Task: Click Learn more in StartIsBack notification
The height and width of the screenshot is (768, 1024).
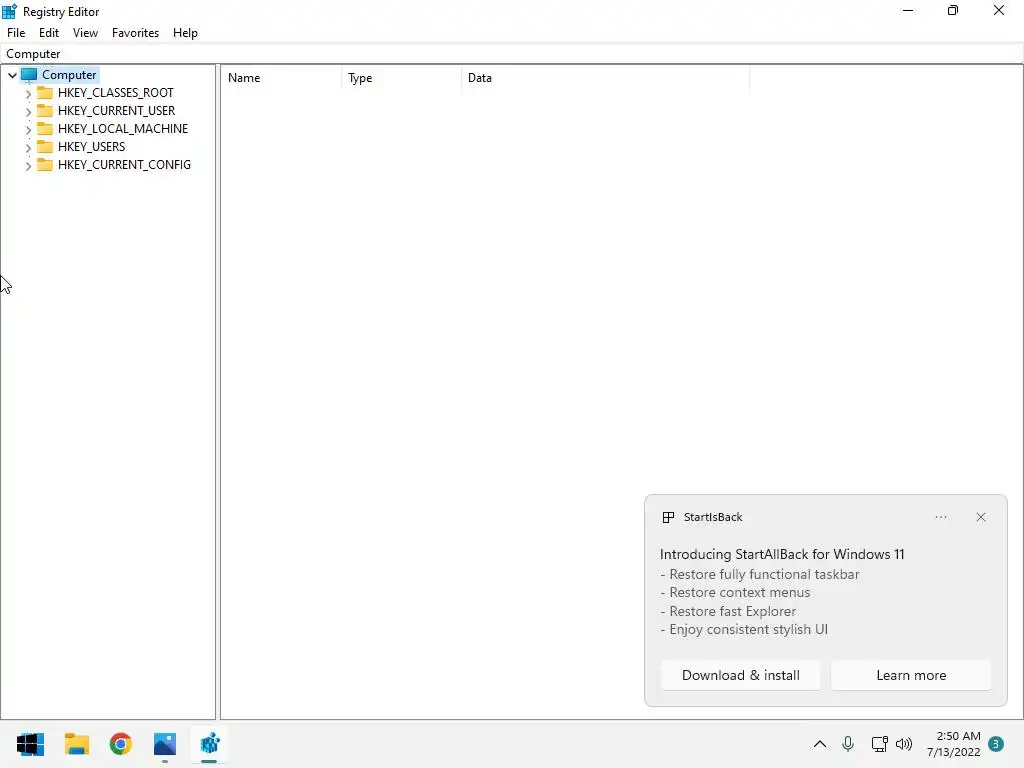Action: point(911,675)
